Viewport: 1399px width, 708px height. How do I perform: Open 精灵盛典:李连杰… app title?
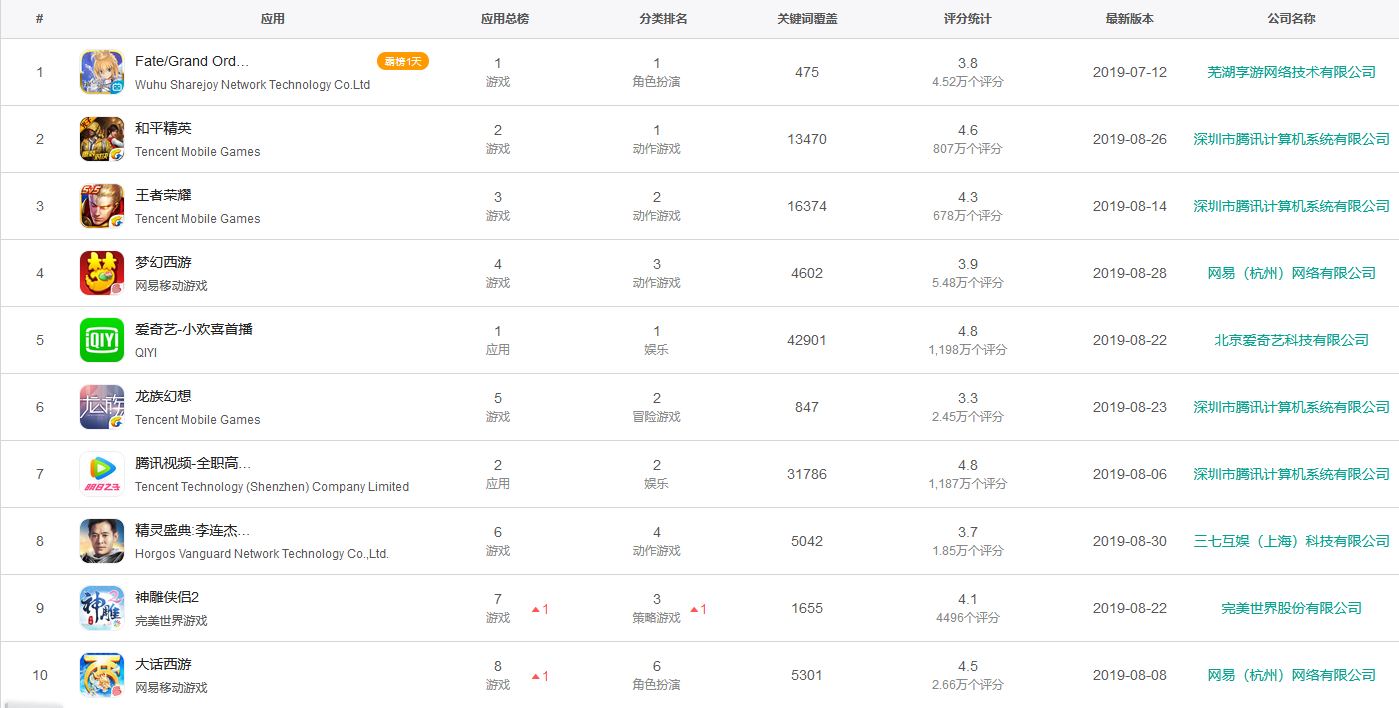(x=193, y=530)
